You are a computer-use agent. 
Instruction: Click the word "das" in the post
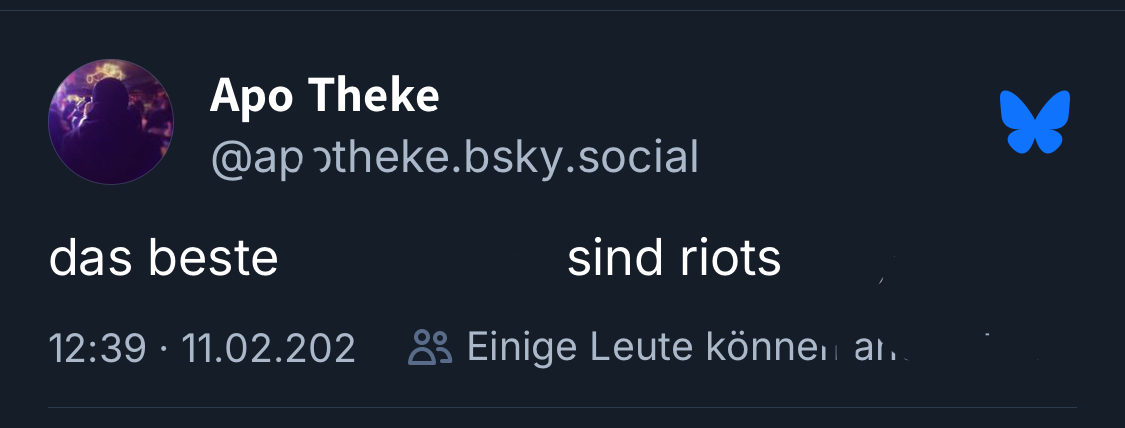click(92, 259)
